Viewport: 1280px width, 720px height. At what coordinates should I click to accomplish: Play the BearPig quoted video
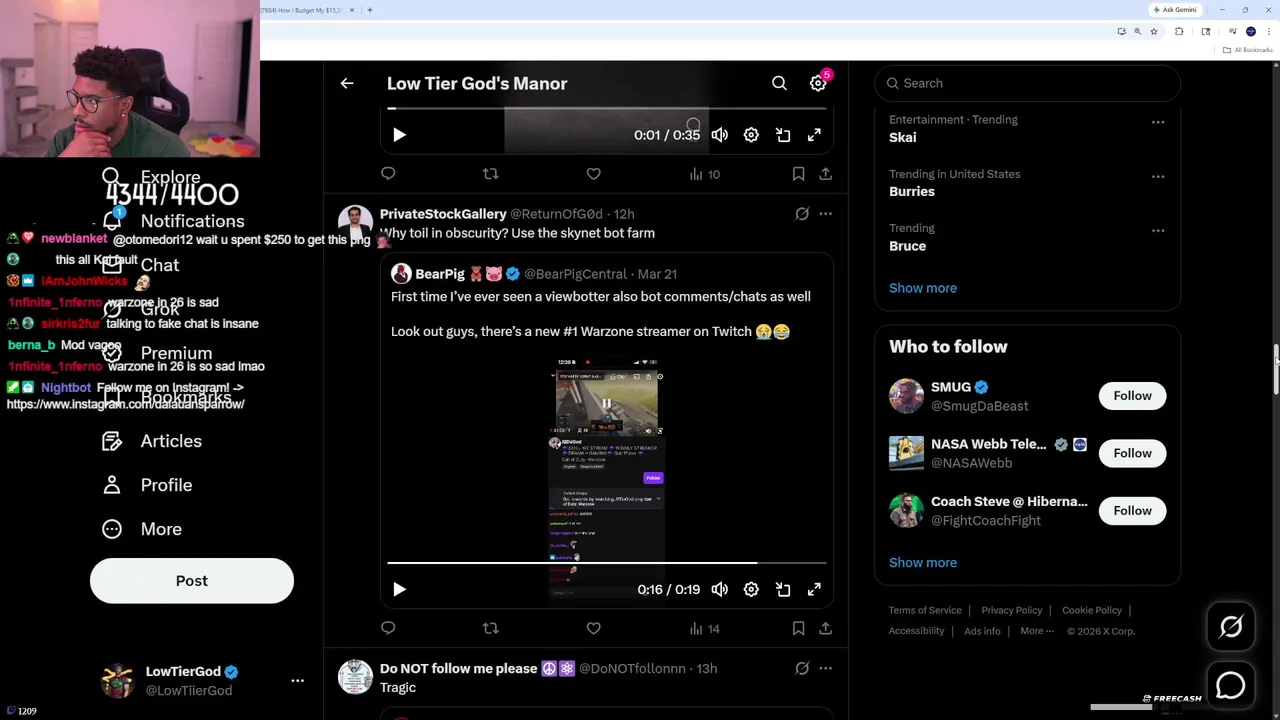tap(399, 590)
